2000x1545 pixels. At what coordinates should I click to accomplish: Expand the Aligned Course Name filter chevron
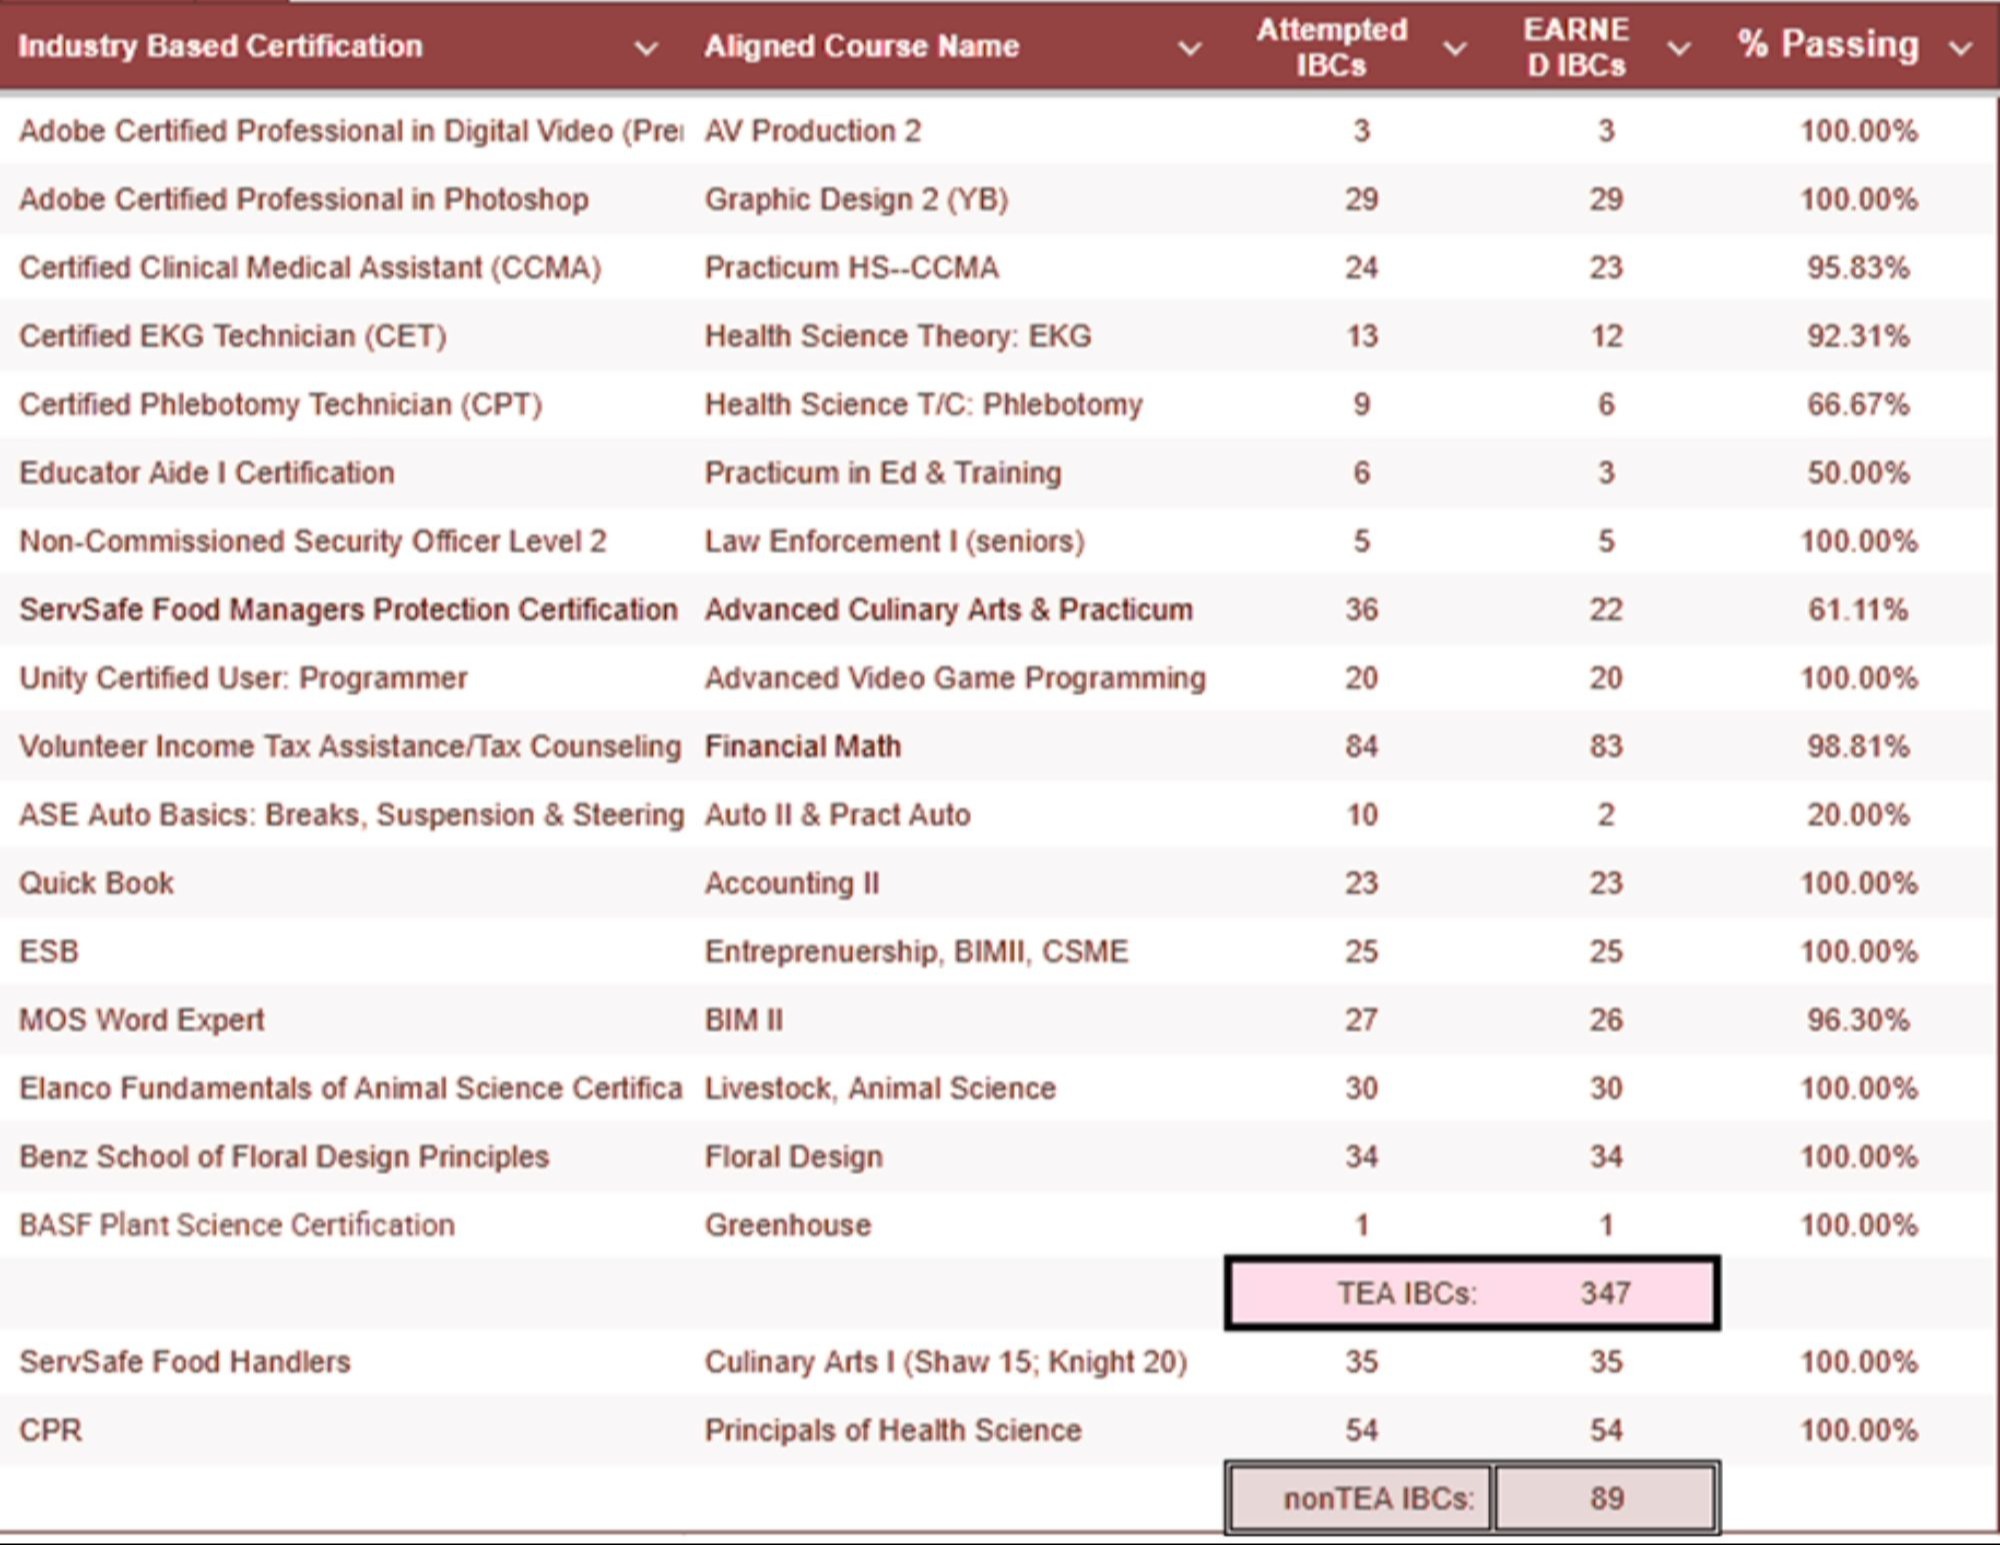[x=1188, y=46]
